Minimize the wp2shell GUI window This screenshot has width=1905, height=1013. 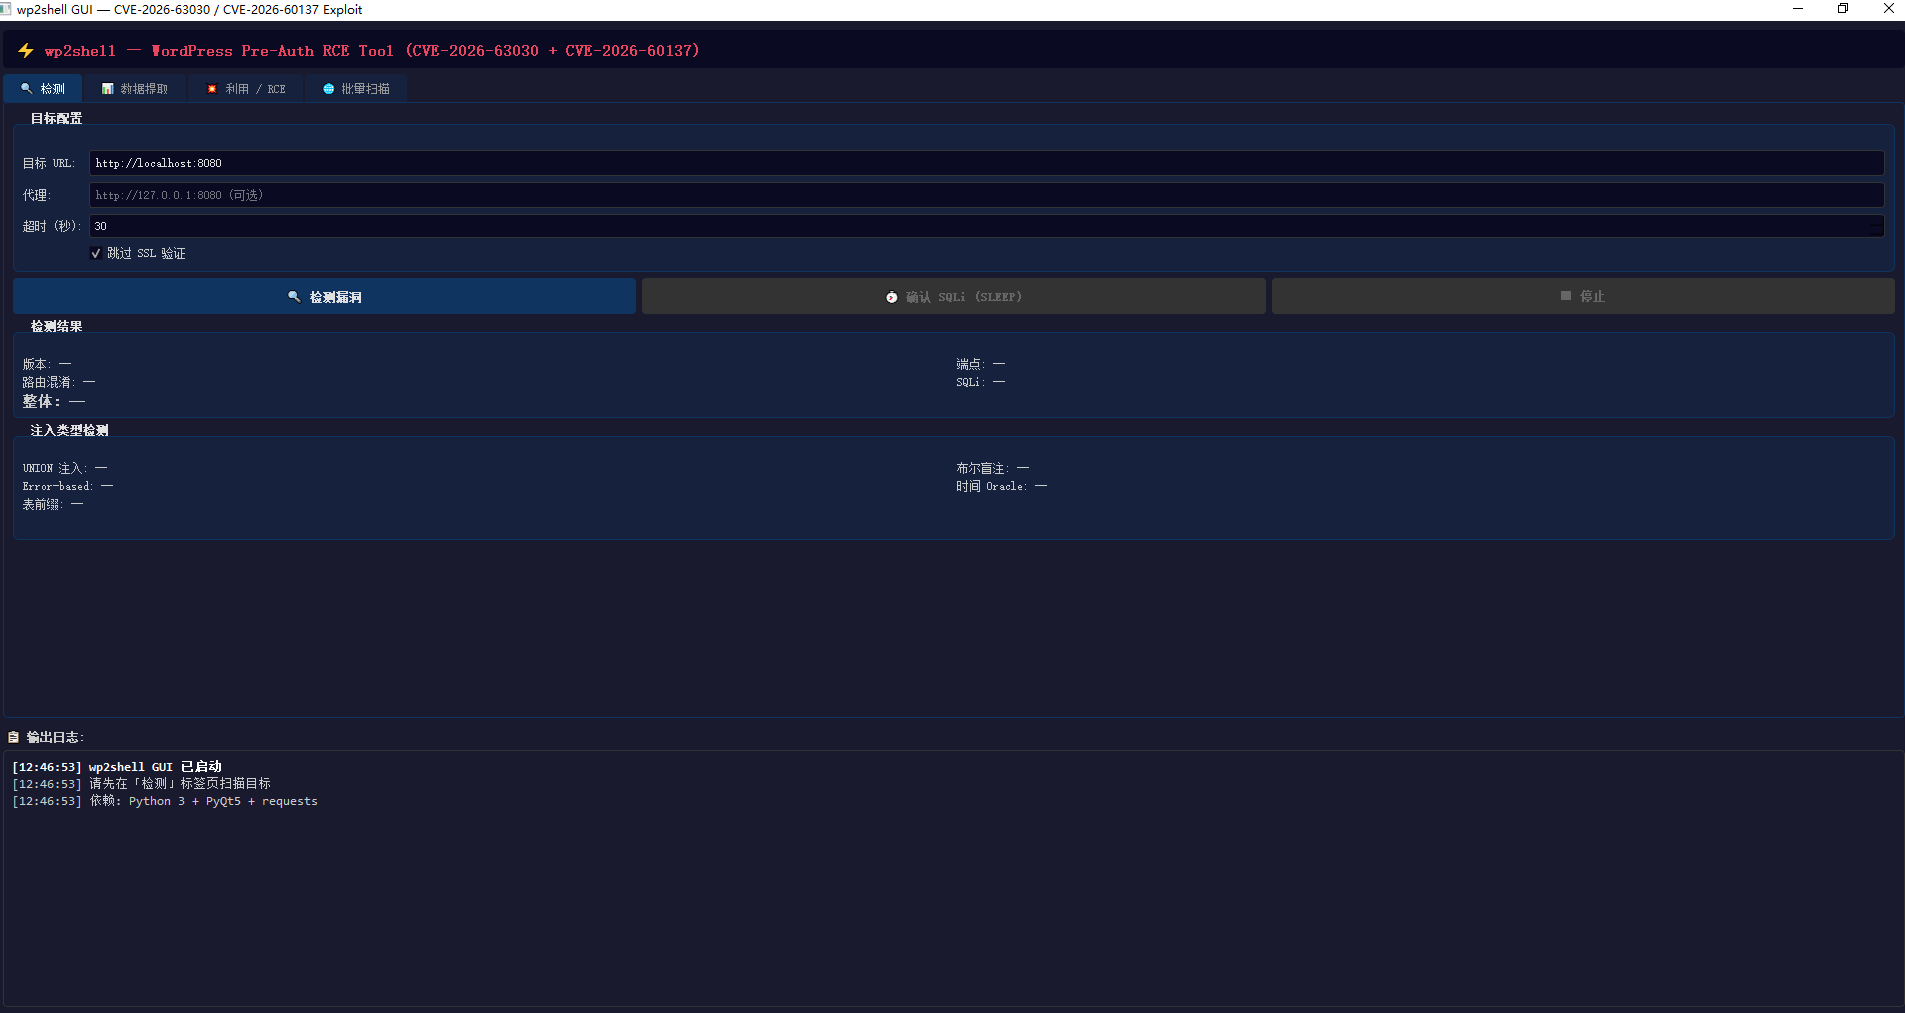(x=1798, y=9)
